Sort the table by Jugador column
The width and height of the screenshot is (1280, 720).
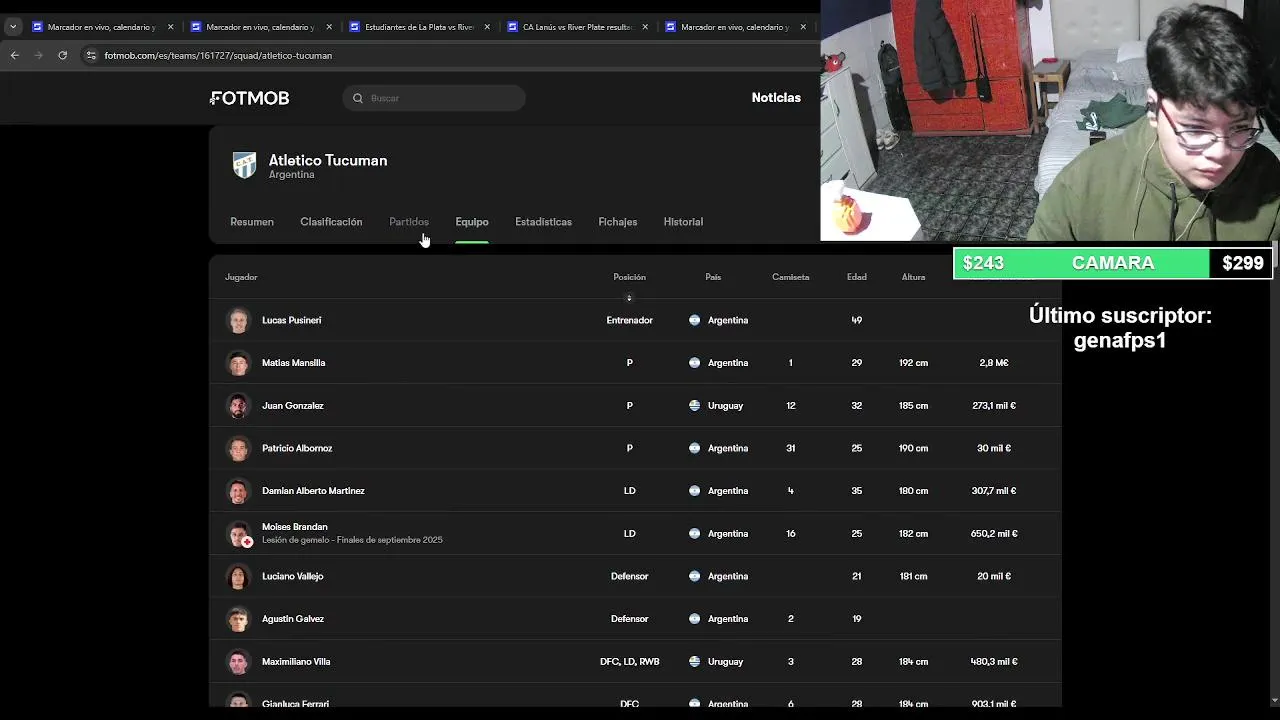[241, 277]
